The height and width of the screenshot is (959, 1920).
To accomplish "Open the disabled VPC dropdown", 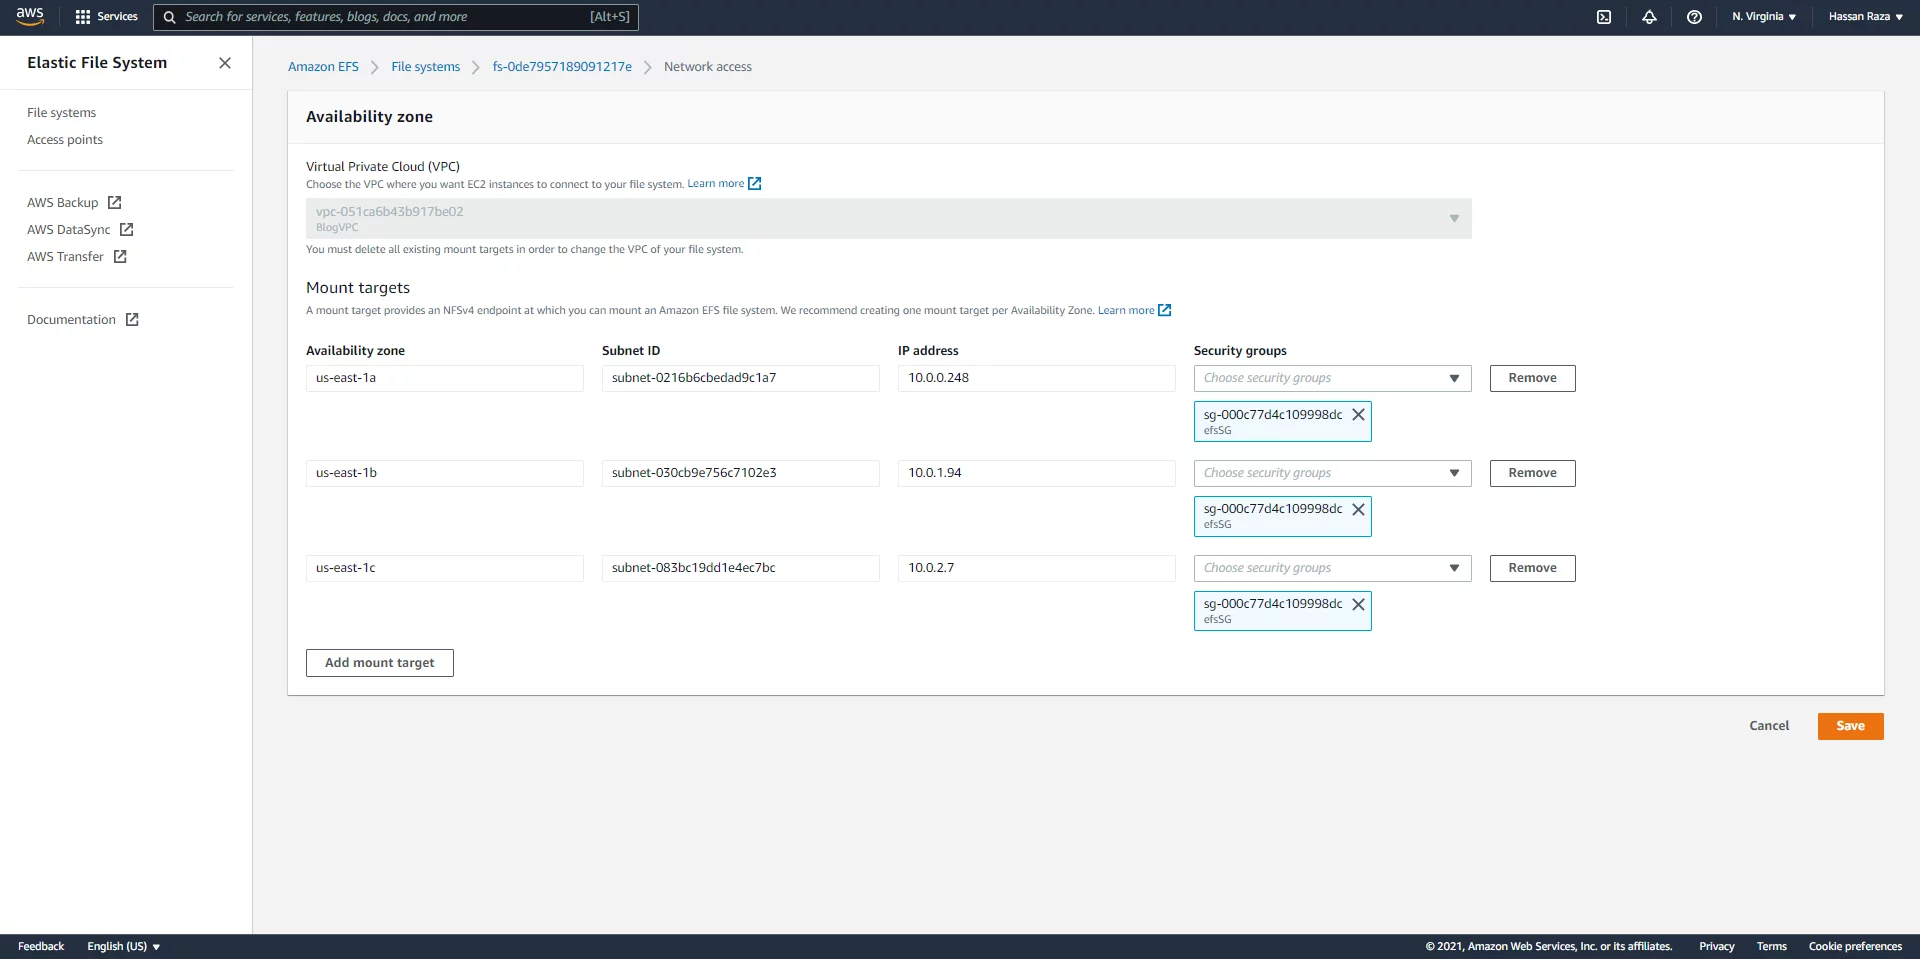I will click(888, 219).
